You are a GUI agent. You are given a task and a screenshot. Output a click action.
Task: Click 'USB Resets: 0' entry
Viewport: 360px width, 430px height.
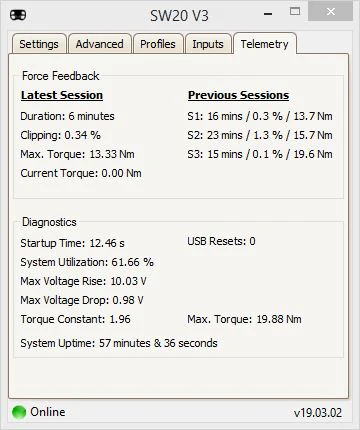pos(221,241)
